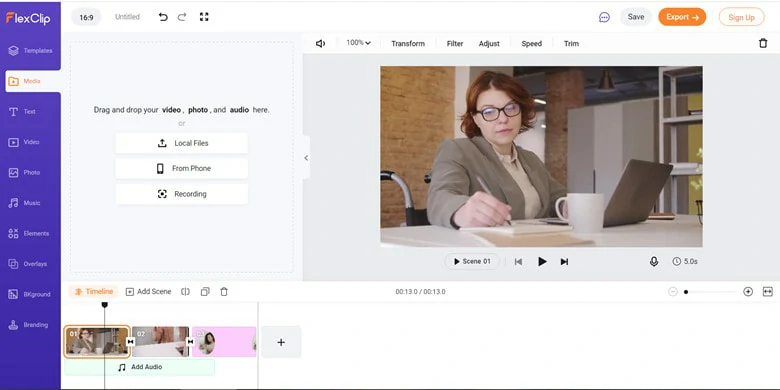This screenshot has width=780, height=390.
Task: Switch to Timeline mode
Action: 94,292
